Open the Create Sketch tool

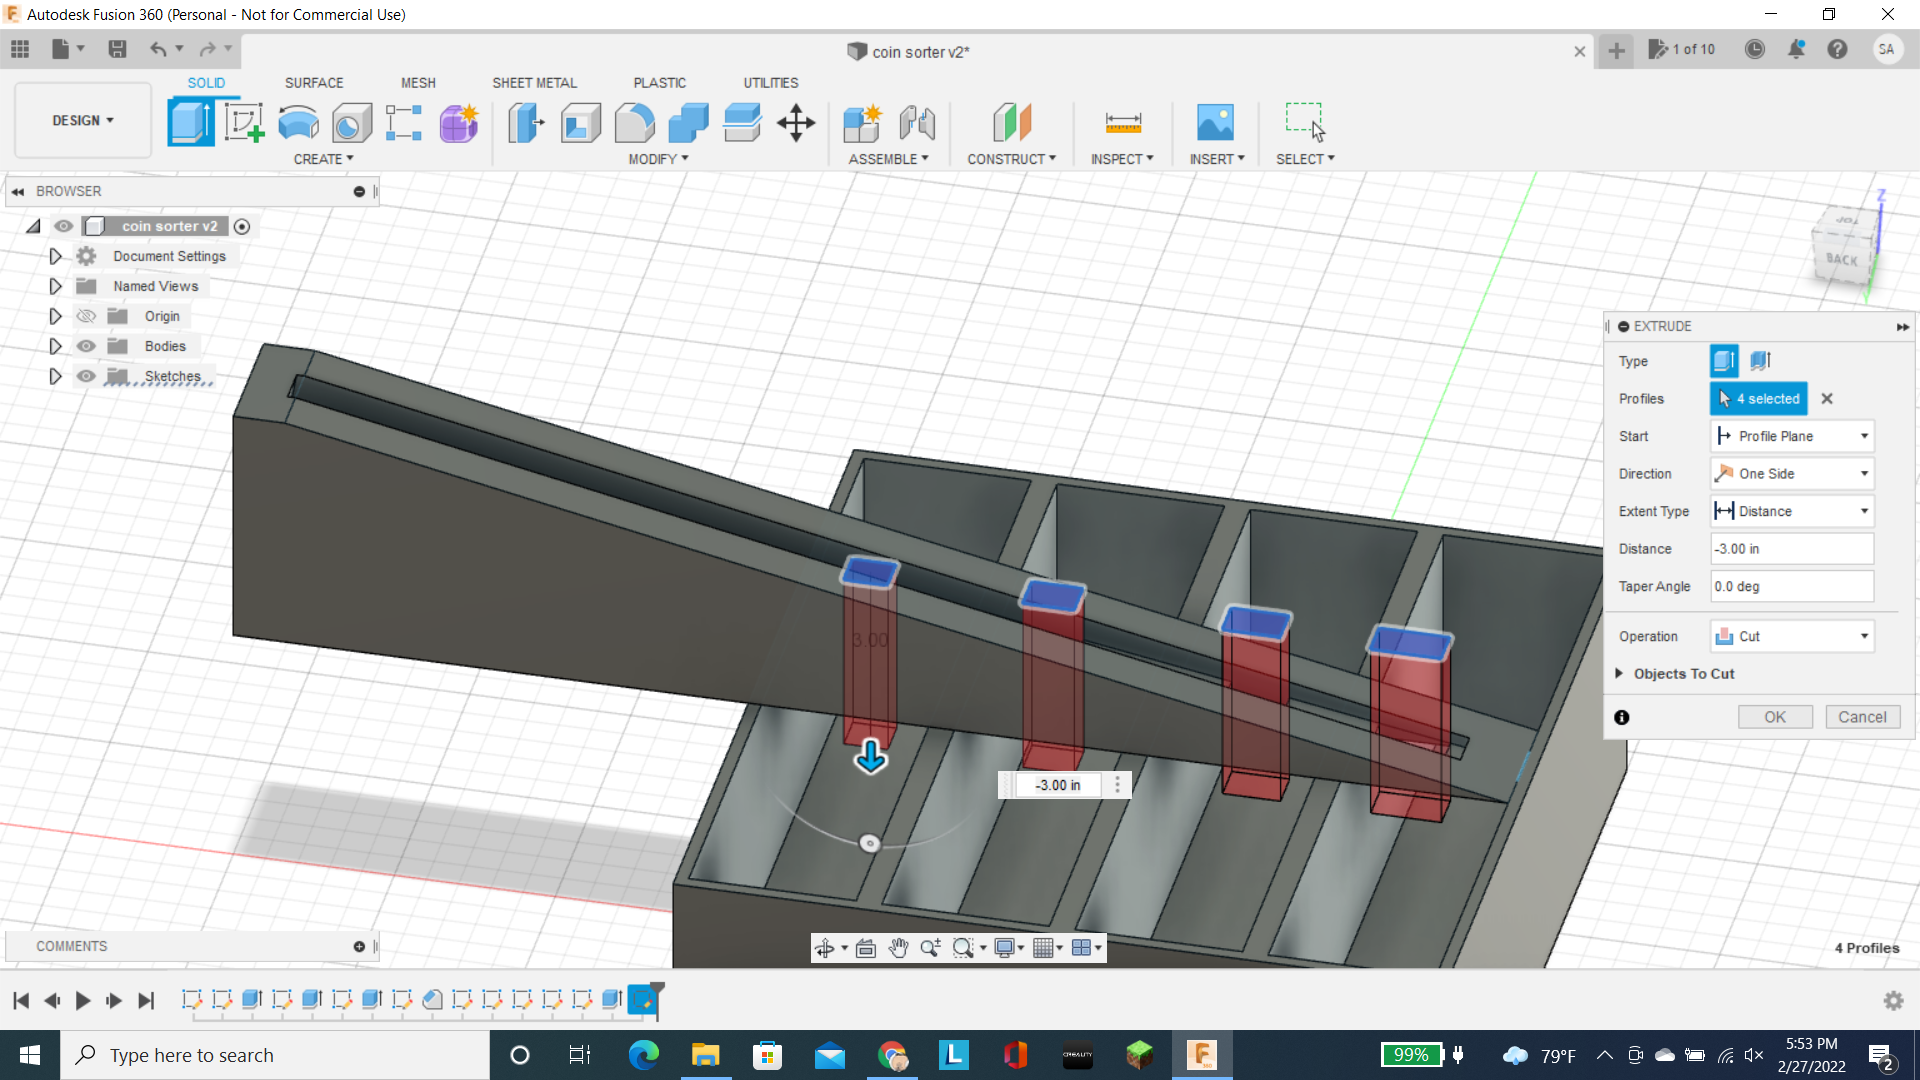click(x=244, y=121)
